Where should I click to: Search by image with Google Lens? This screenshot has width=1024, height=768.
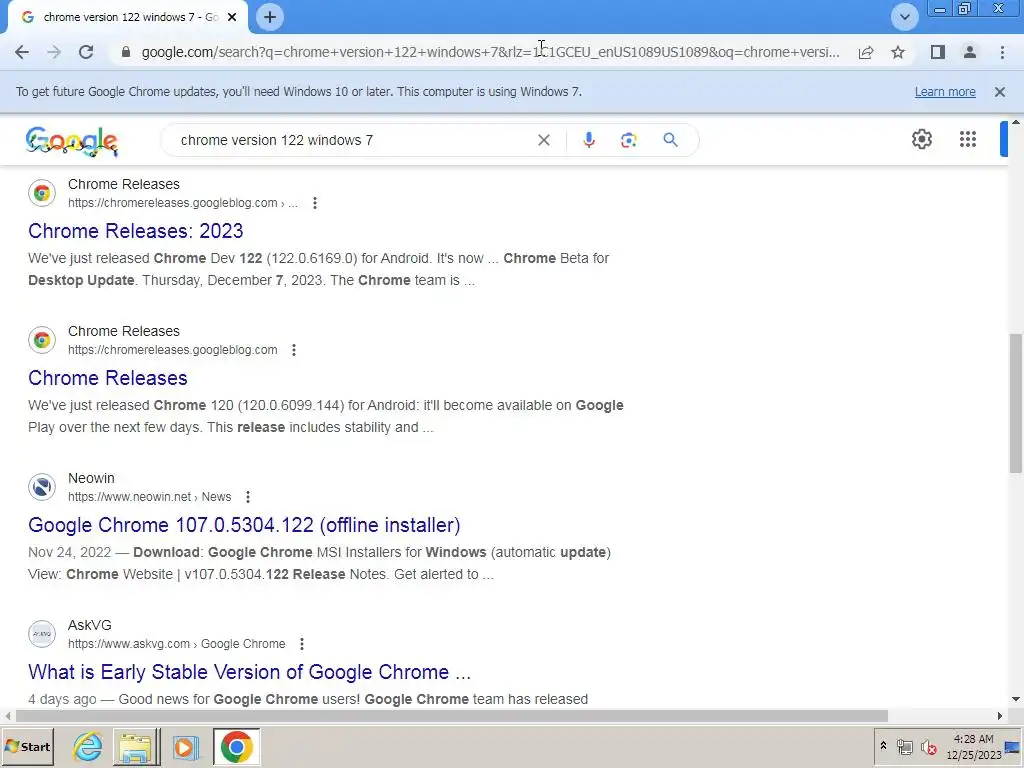click(x=628, y=140)
